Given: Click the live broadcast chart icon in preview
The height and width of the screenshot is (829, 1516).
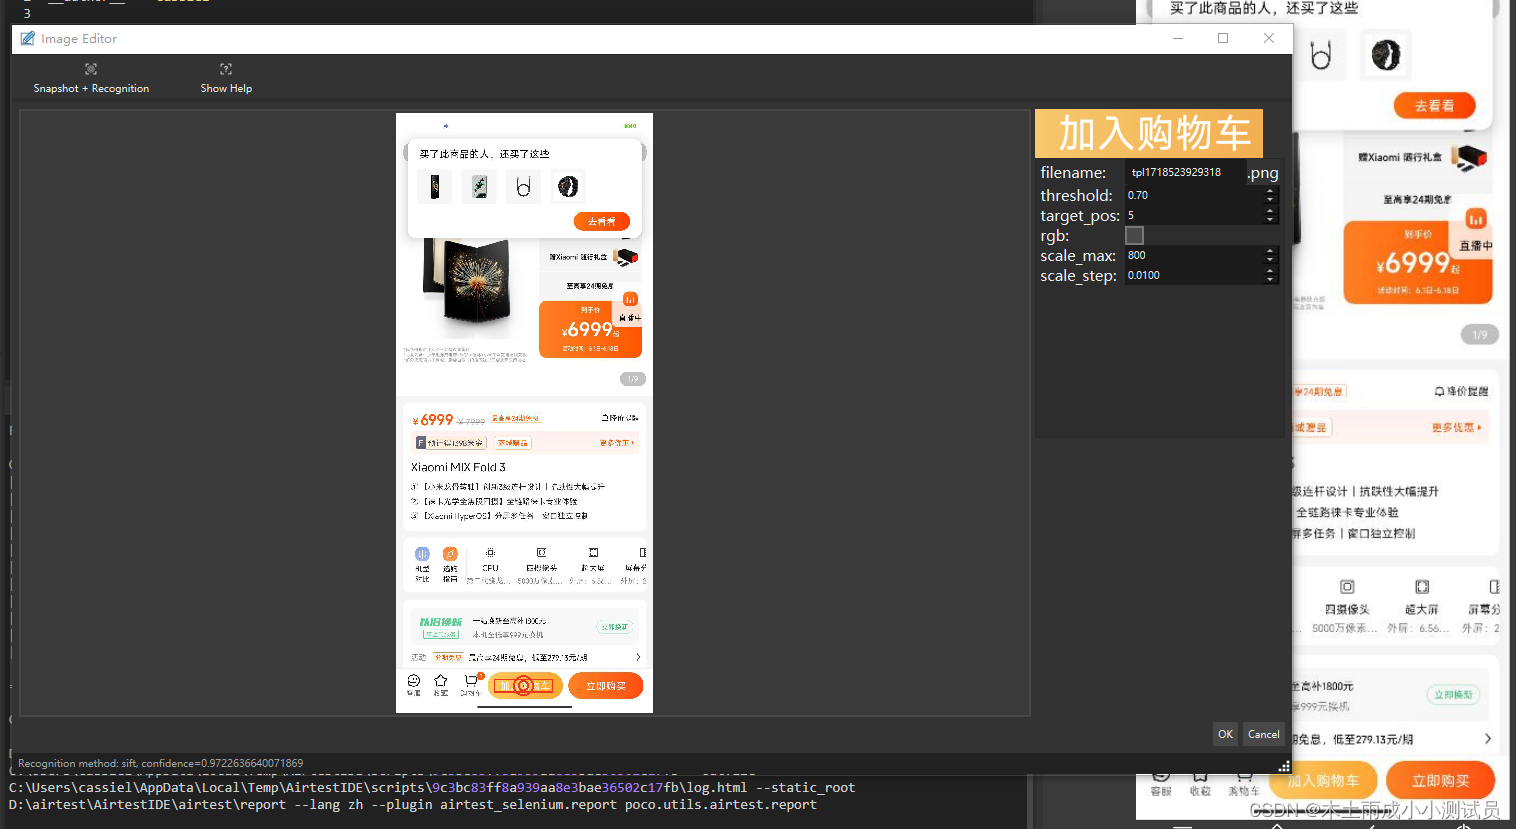Looking at the screenshot, I should (630, 299).
